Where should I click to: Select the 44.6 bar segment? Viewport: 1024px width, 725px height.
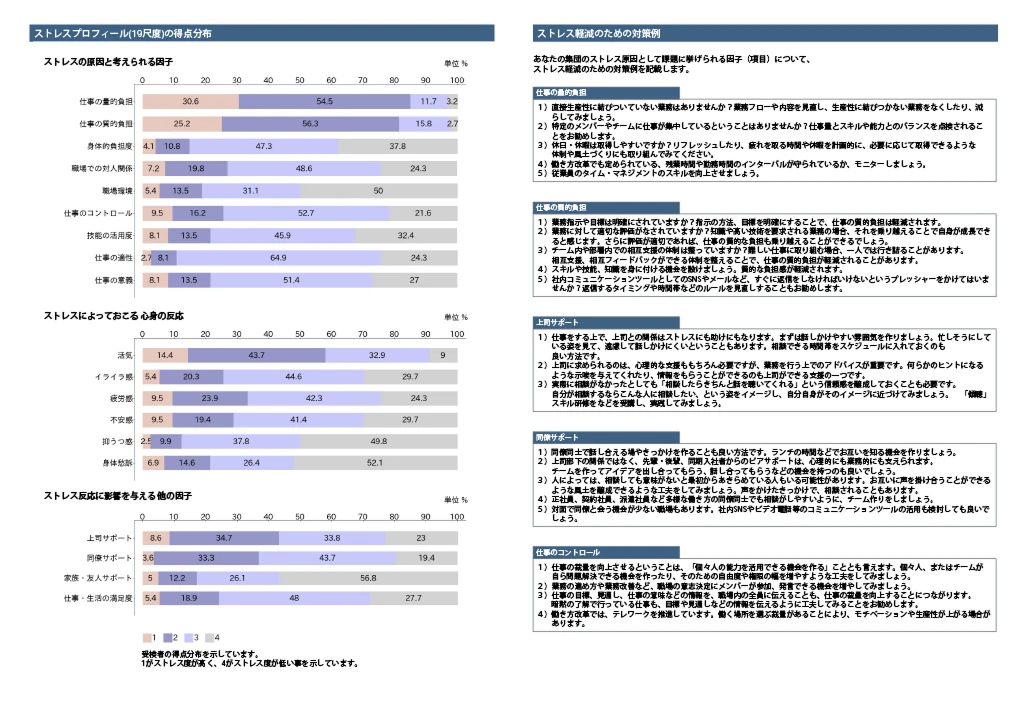click(x=294, y=377)
